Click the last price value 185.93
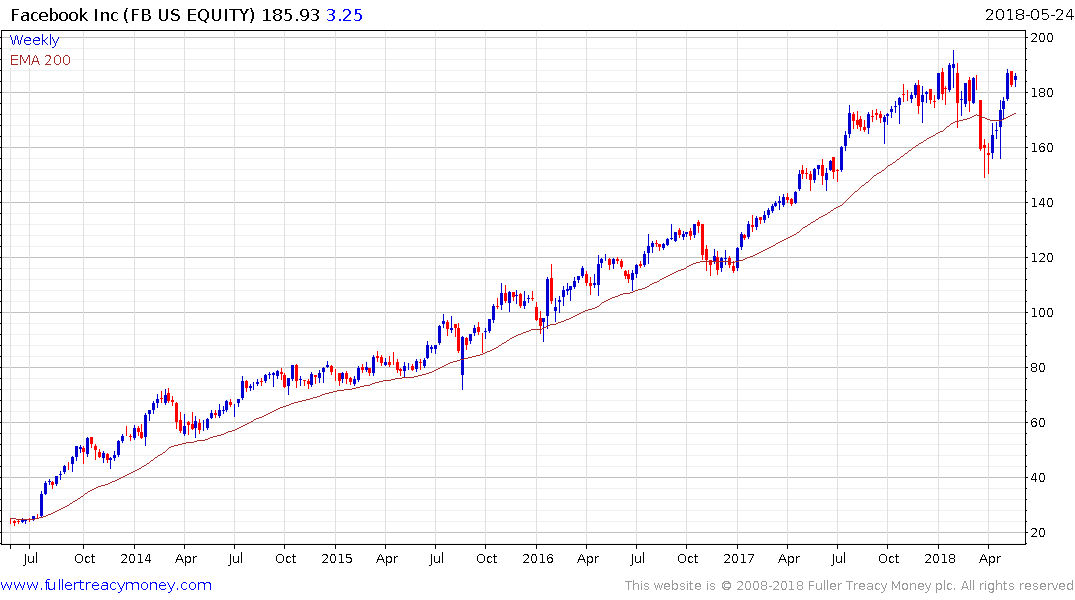The width and height of the screenshot is (1075, 600). point(291,15)
